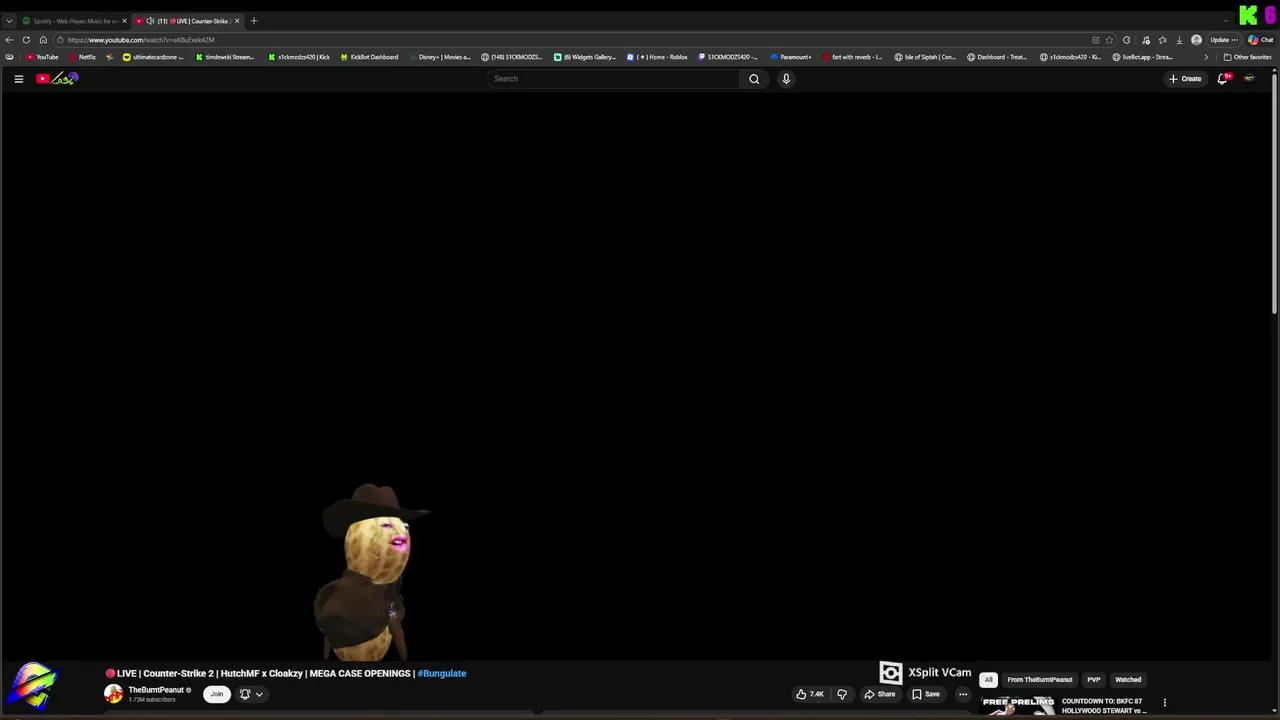
Task: Open YouTube notifications bell
Action: (1222, 79)
